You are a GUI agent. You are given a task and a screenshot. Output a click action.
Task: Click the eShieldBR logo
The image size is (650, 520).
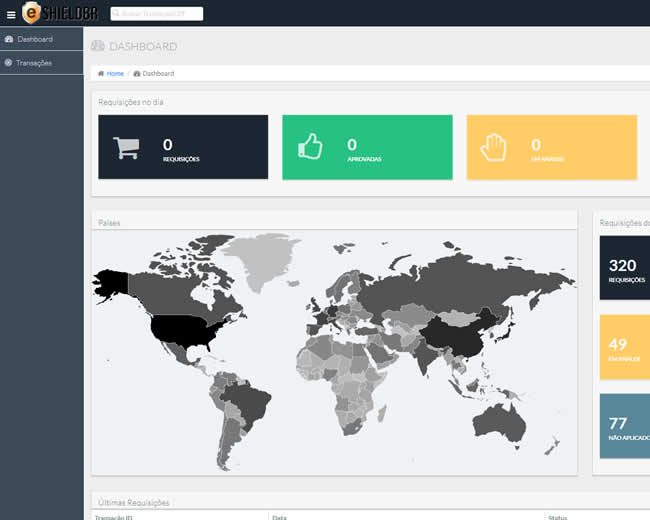(62, 14)
